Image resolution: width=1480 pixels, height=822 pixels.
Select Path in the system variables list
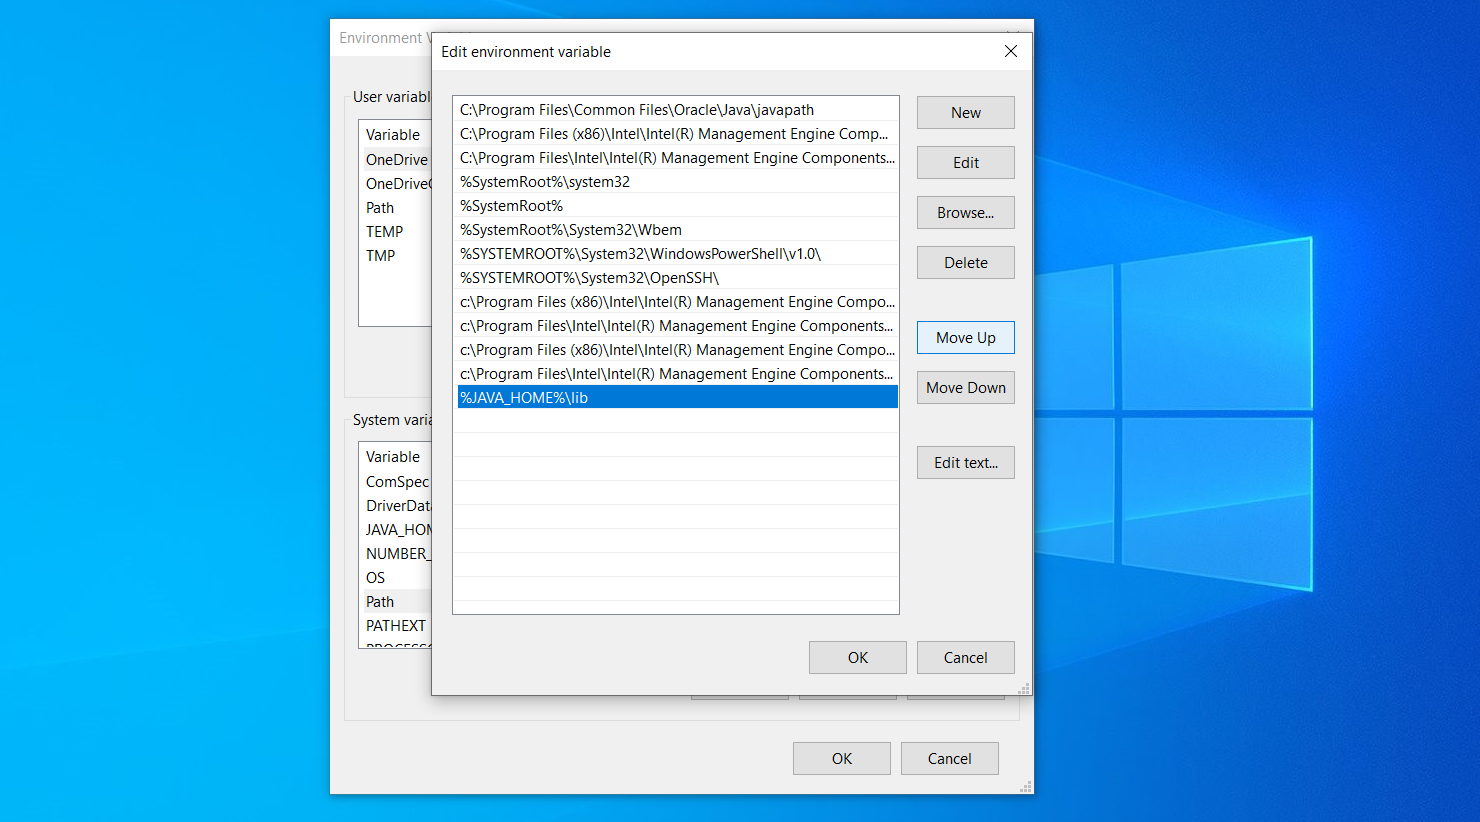[396, 602]
